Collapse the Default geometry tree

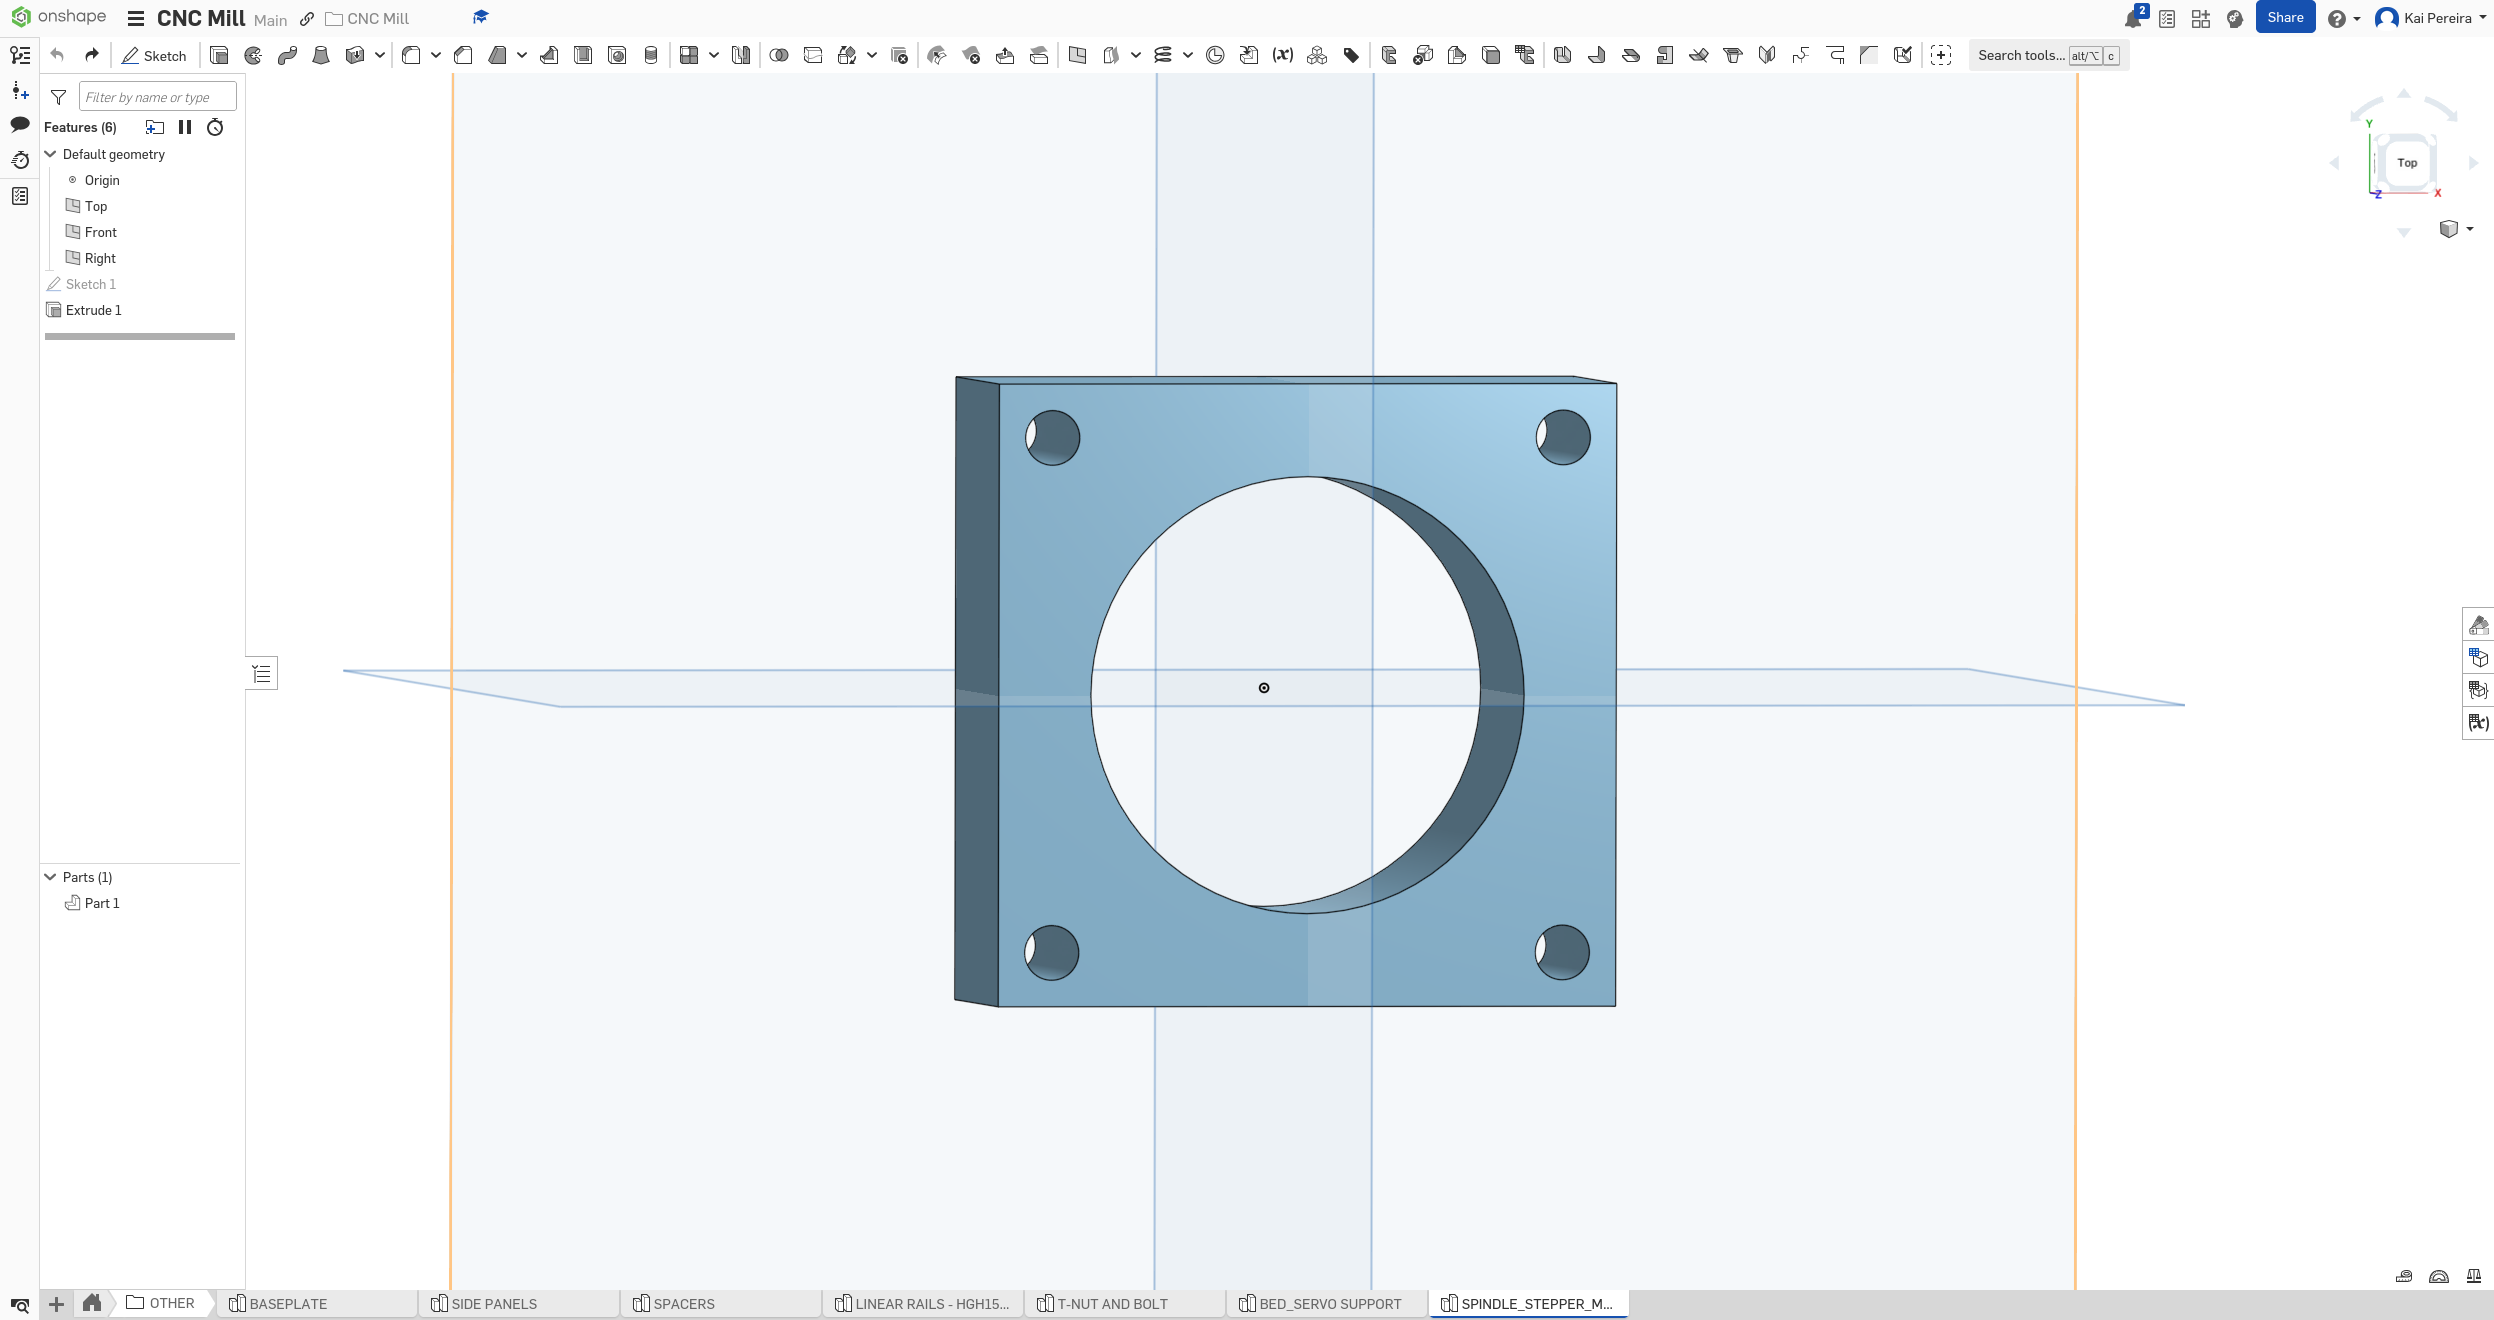[51, 154]
